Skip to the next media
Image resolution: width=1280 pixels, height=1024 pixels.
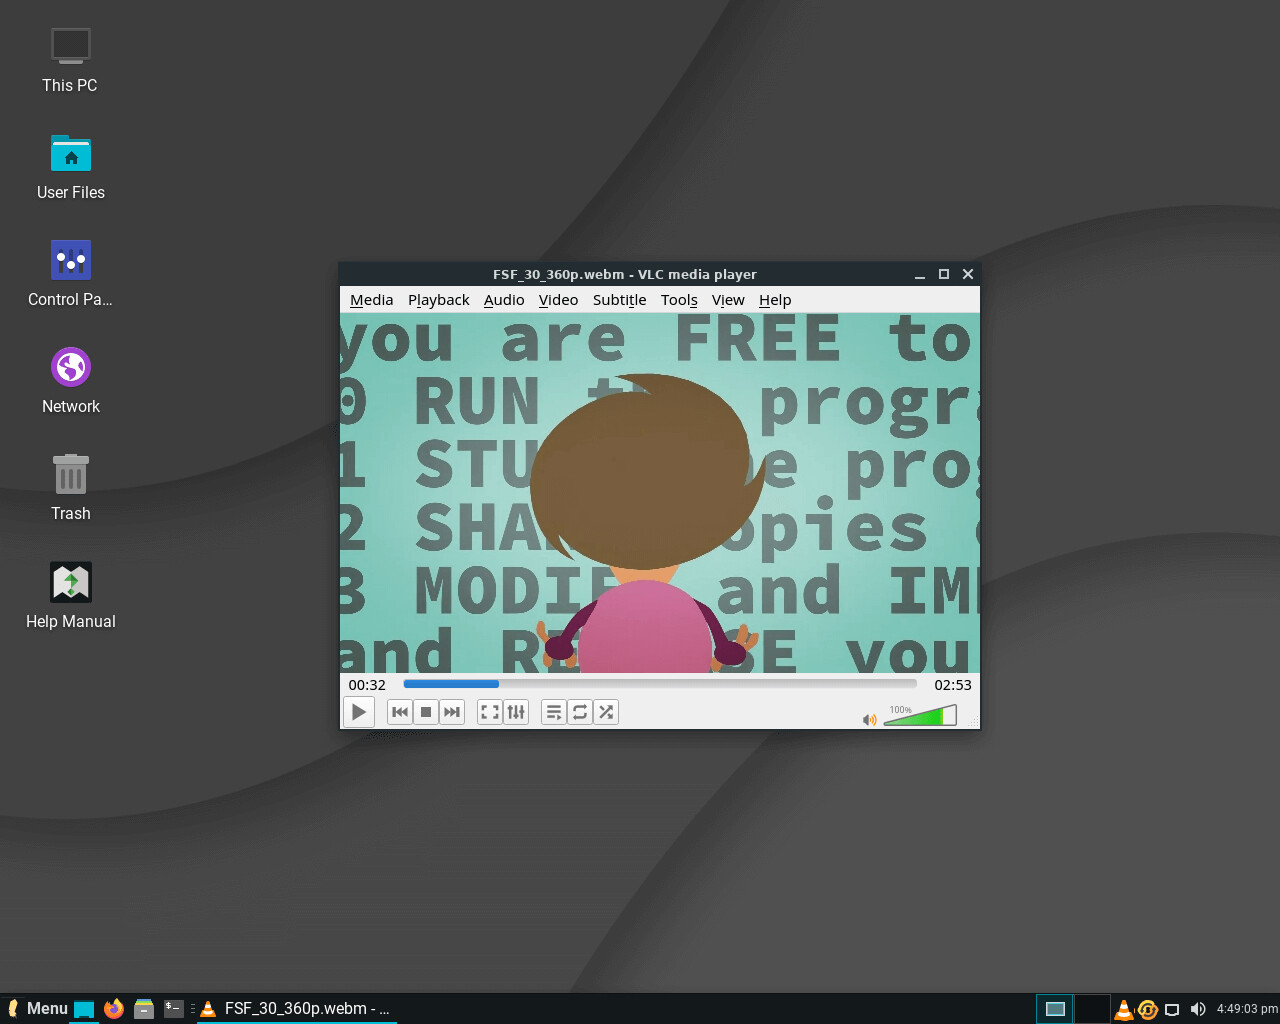[x=451, y=711]
